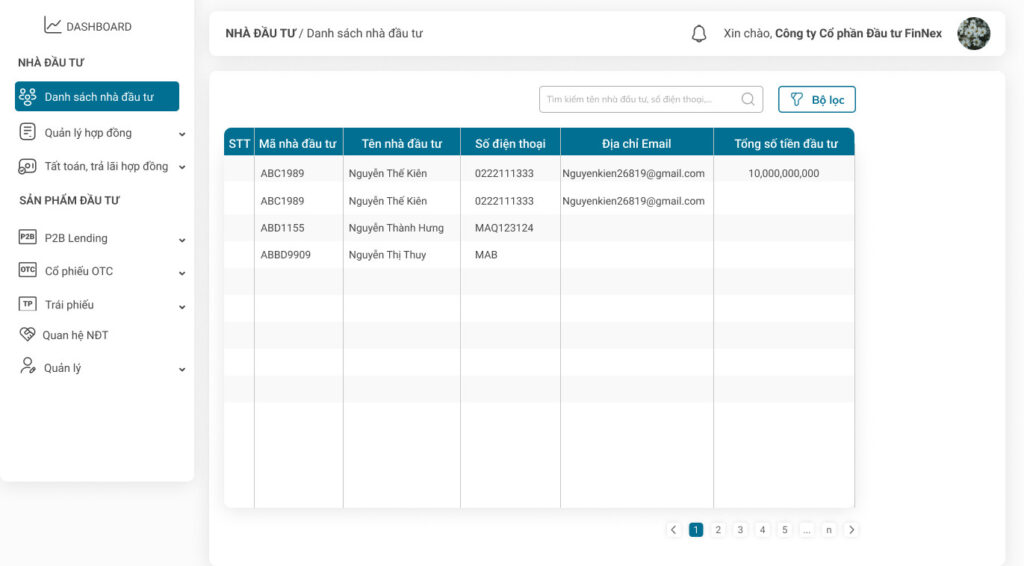
Task: Click the user profile avatar
Action: coord(973,33)
